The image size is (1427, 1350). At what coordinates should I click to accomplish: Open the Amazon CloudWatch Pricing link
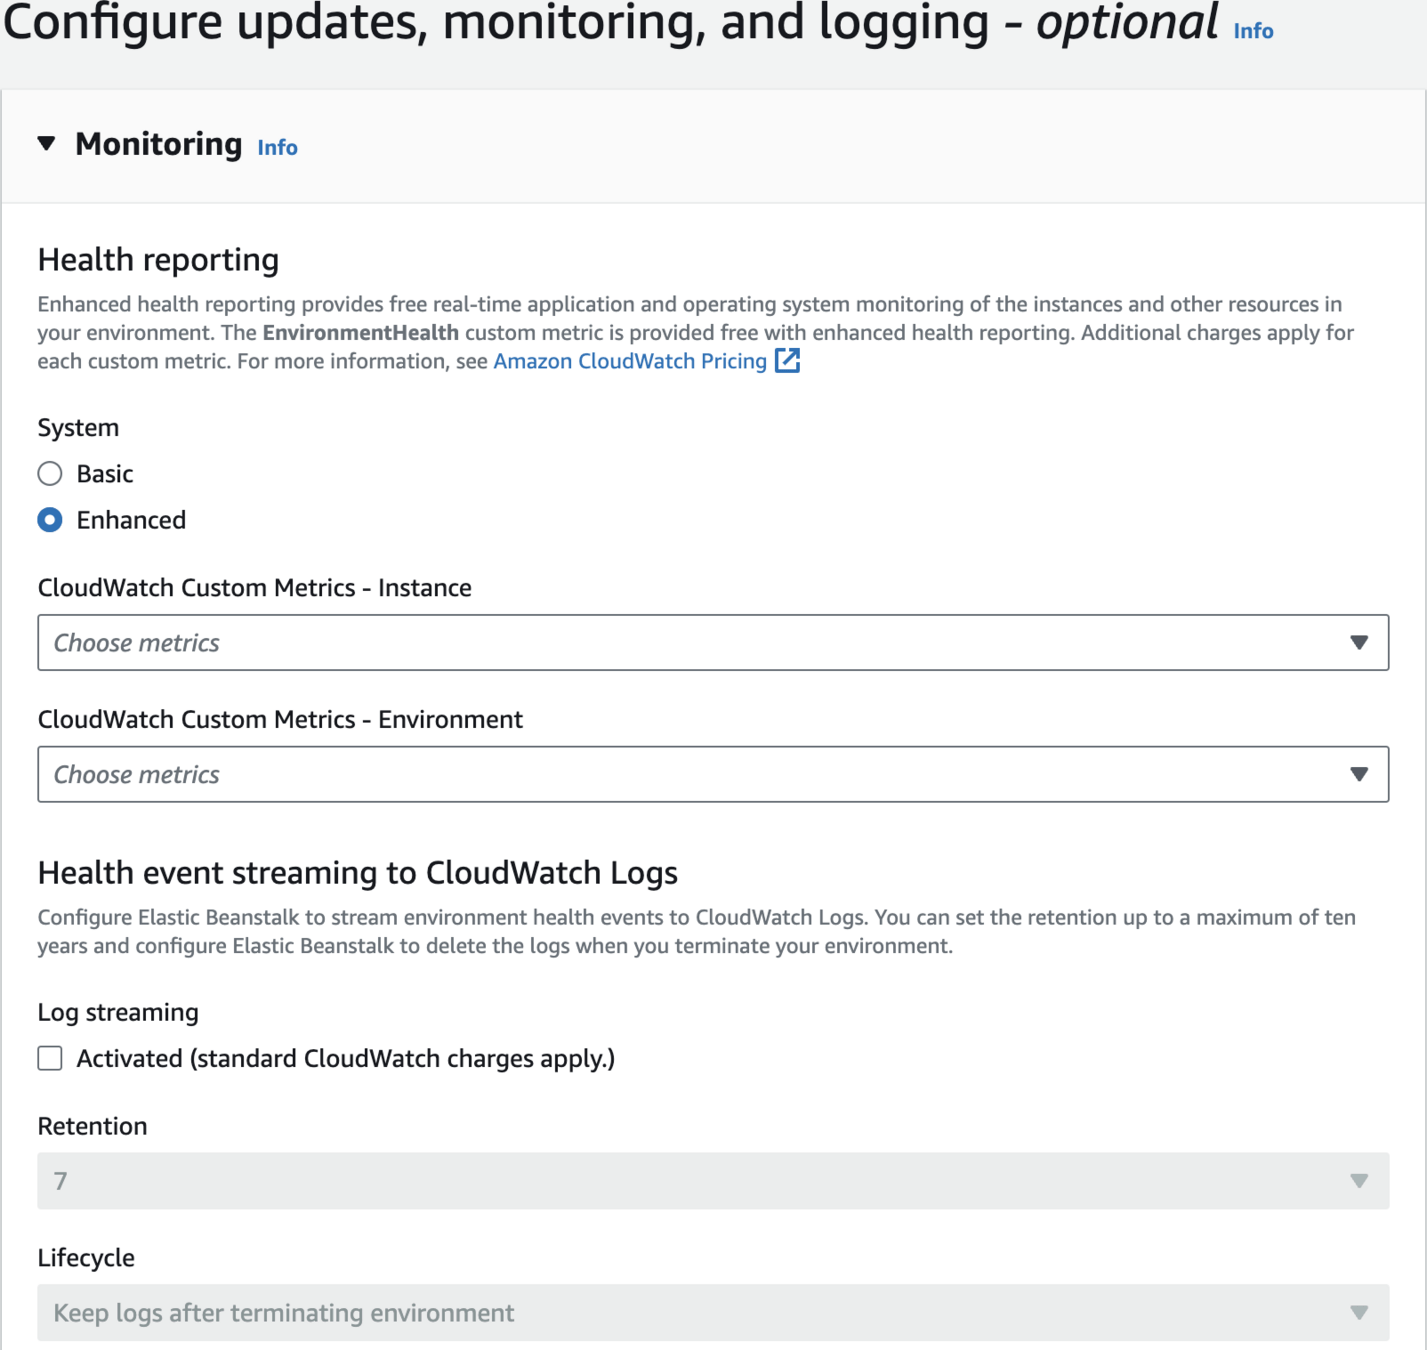click(629, 361)
